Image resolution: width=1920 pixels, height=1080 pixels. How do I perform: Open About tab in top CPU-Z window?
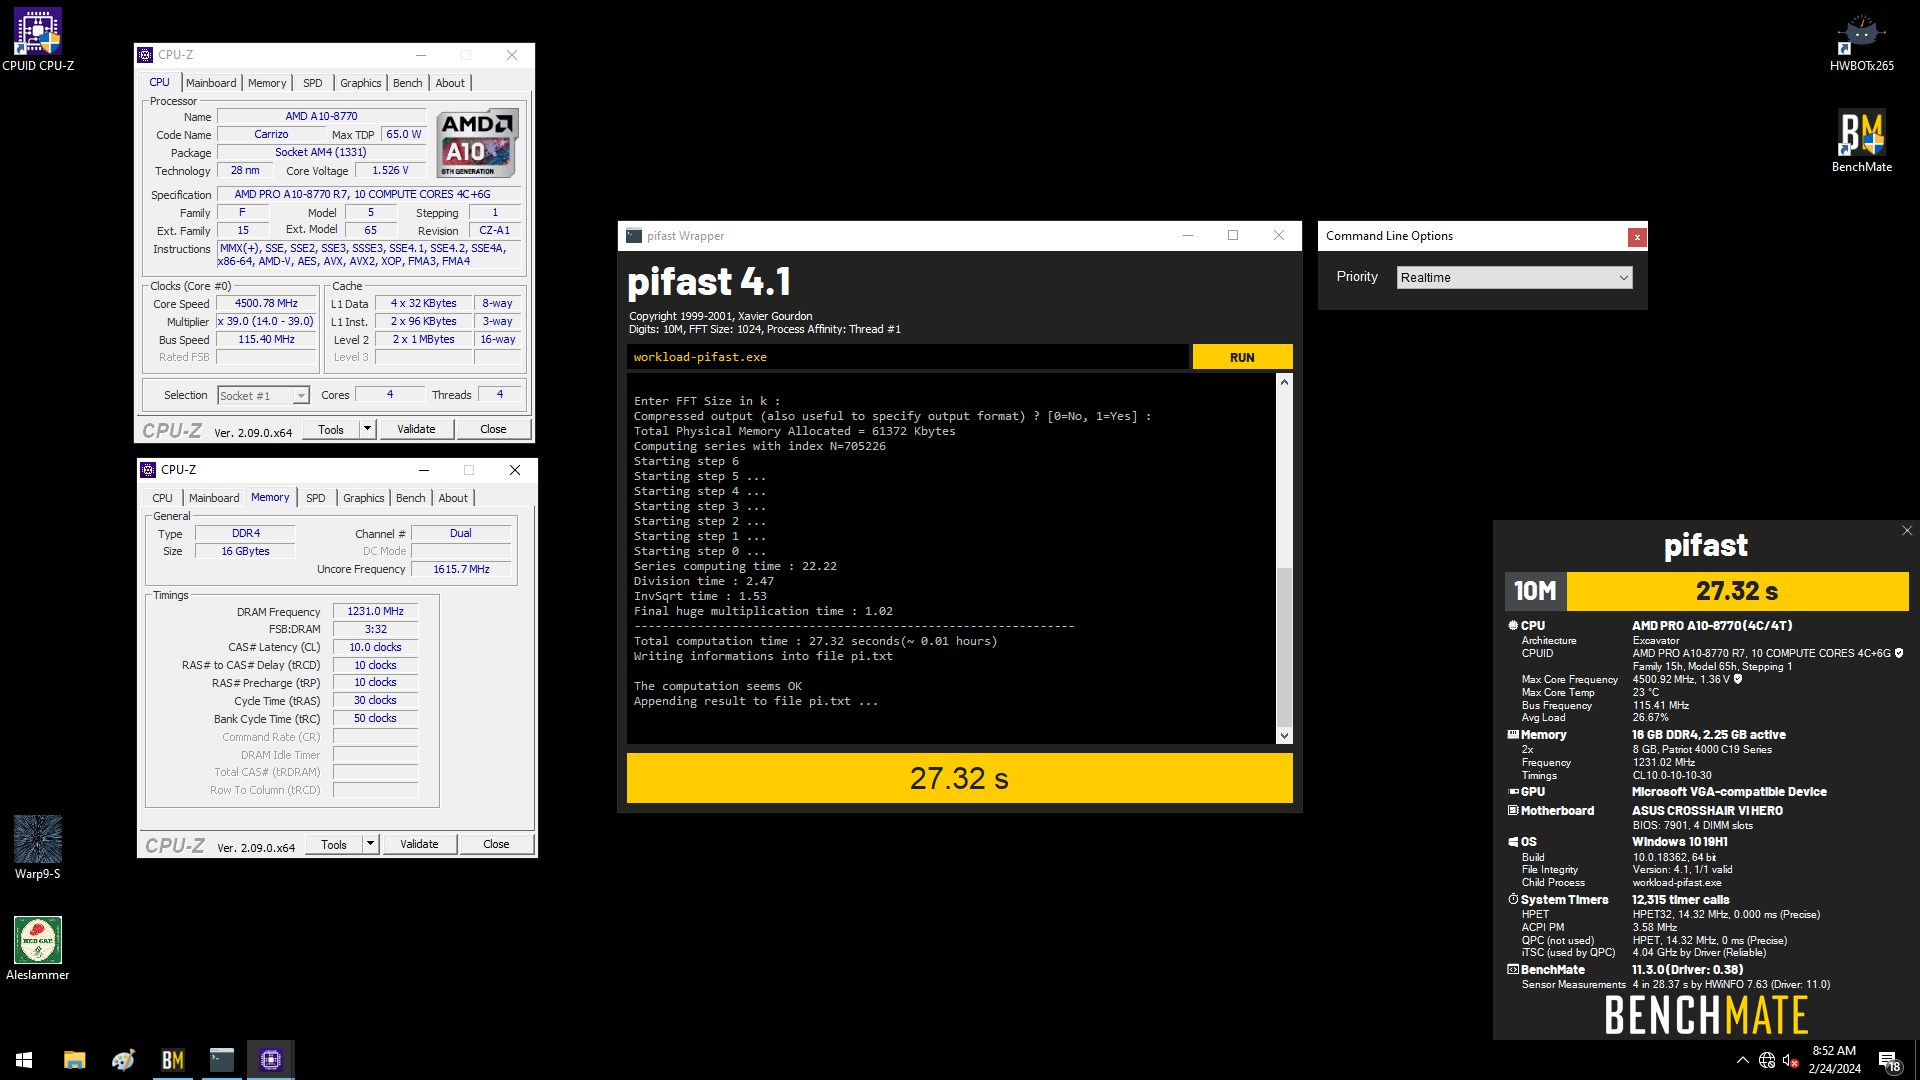point(450,83)
